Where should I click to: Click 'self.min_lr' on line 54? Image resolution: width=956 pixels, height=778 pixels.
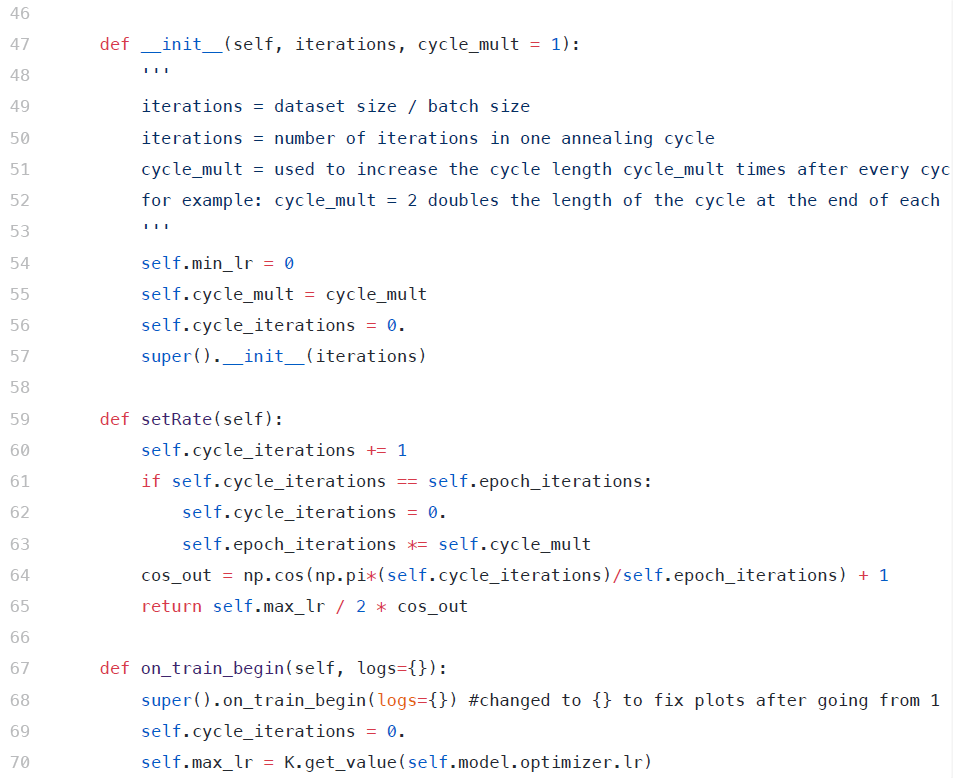click(197, 263)
